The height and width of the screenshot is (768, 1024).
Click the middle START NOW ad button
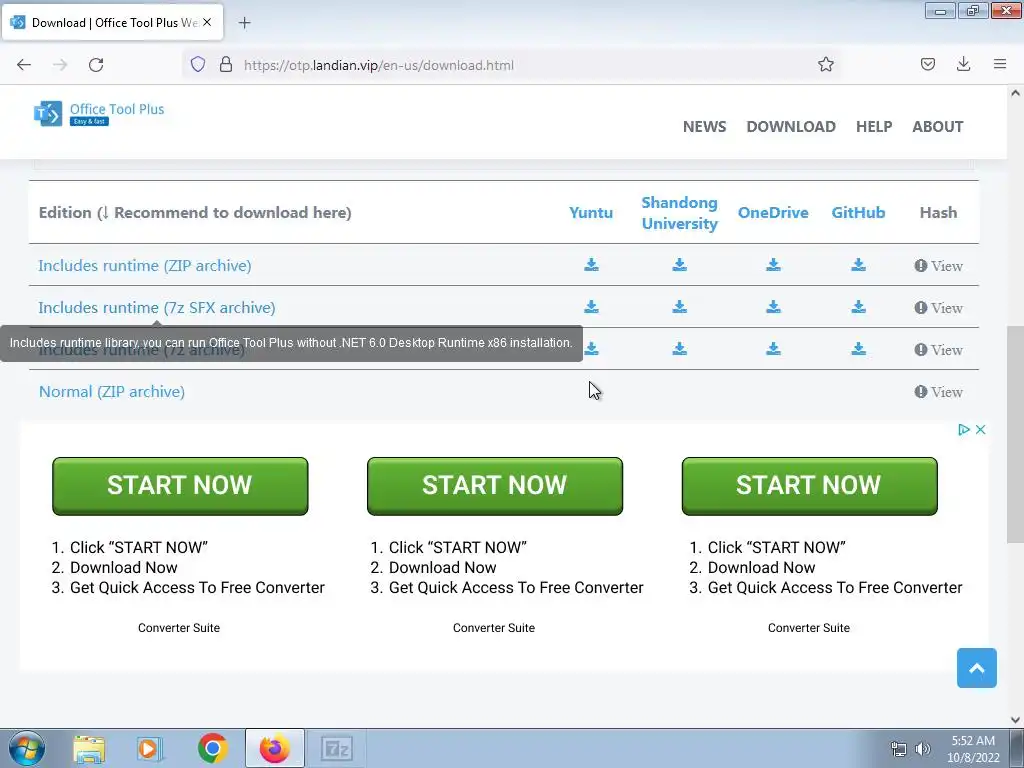(x=494, y=486)
